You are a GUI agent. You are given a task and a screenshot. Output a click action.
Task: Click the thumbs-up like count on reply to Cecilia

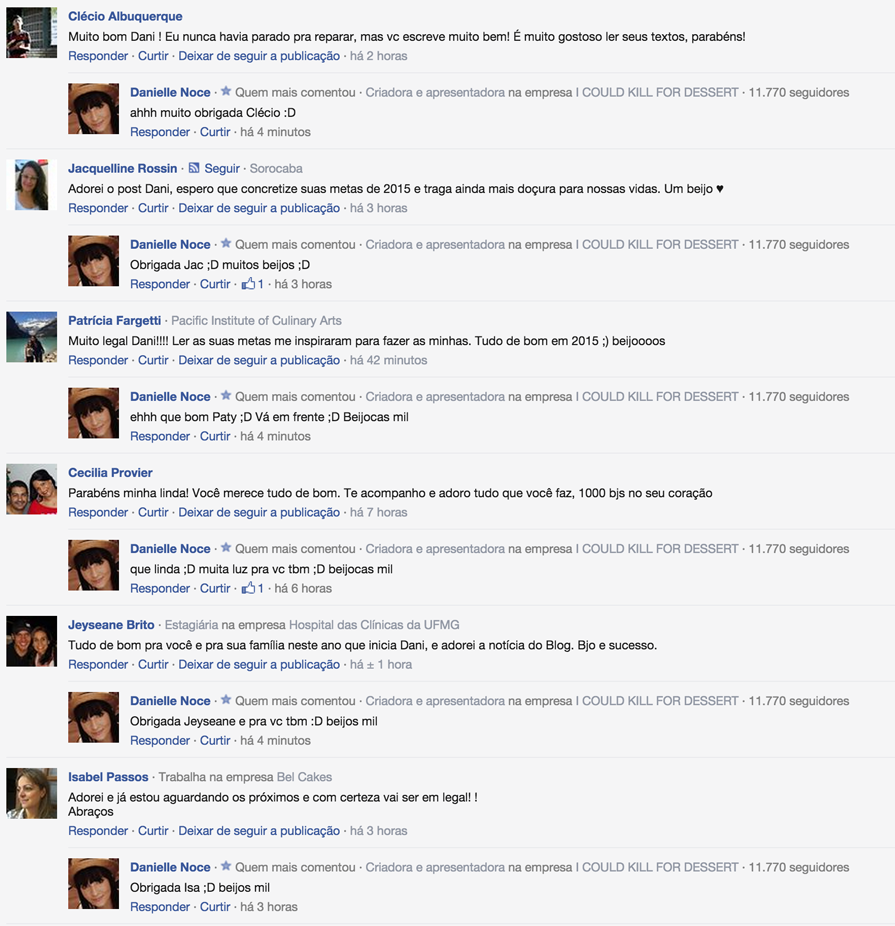(253, 588)
